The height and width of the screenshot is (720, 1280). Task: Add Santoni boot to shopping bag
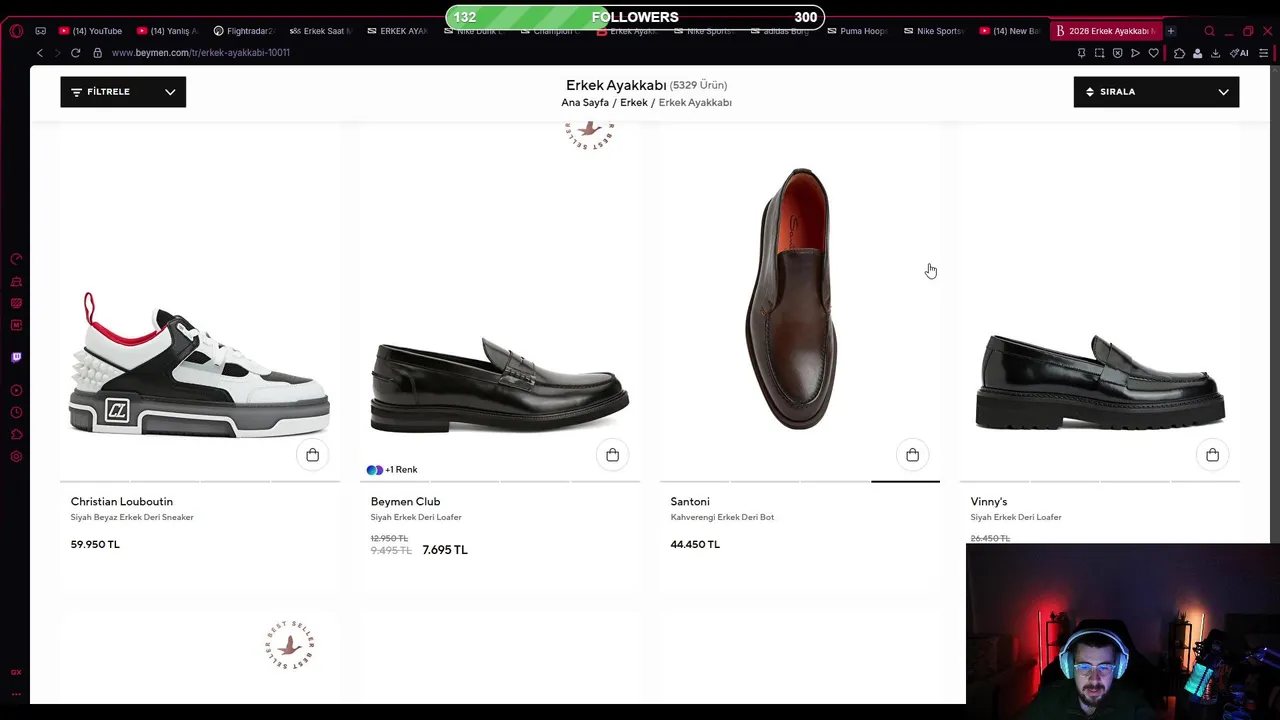pos(913,455)
